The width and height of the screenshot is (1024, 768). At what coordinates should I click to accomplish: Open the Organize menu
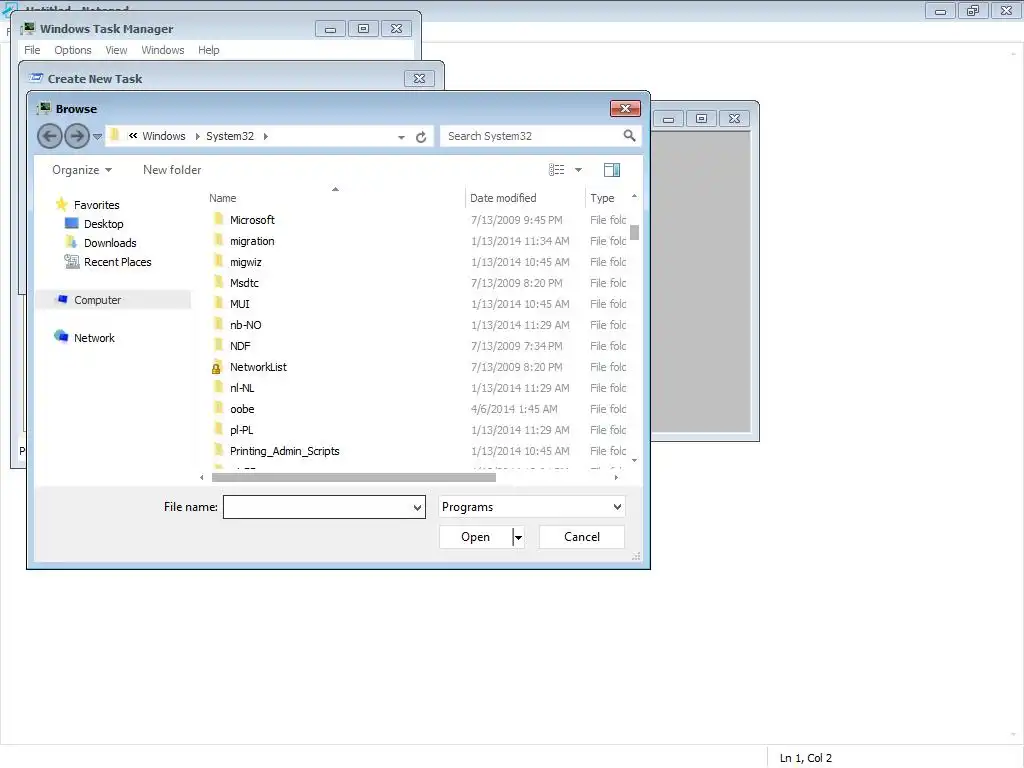point(82,170)
